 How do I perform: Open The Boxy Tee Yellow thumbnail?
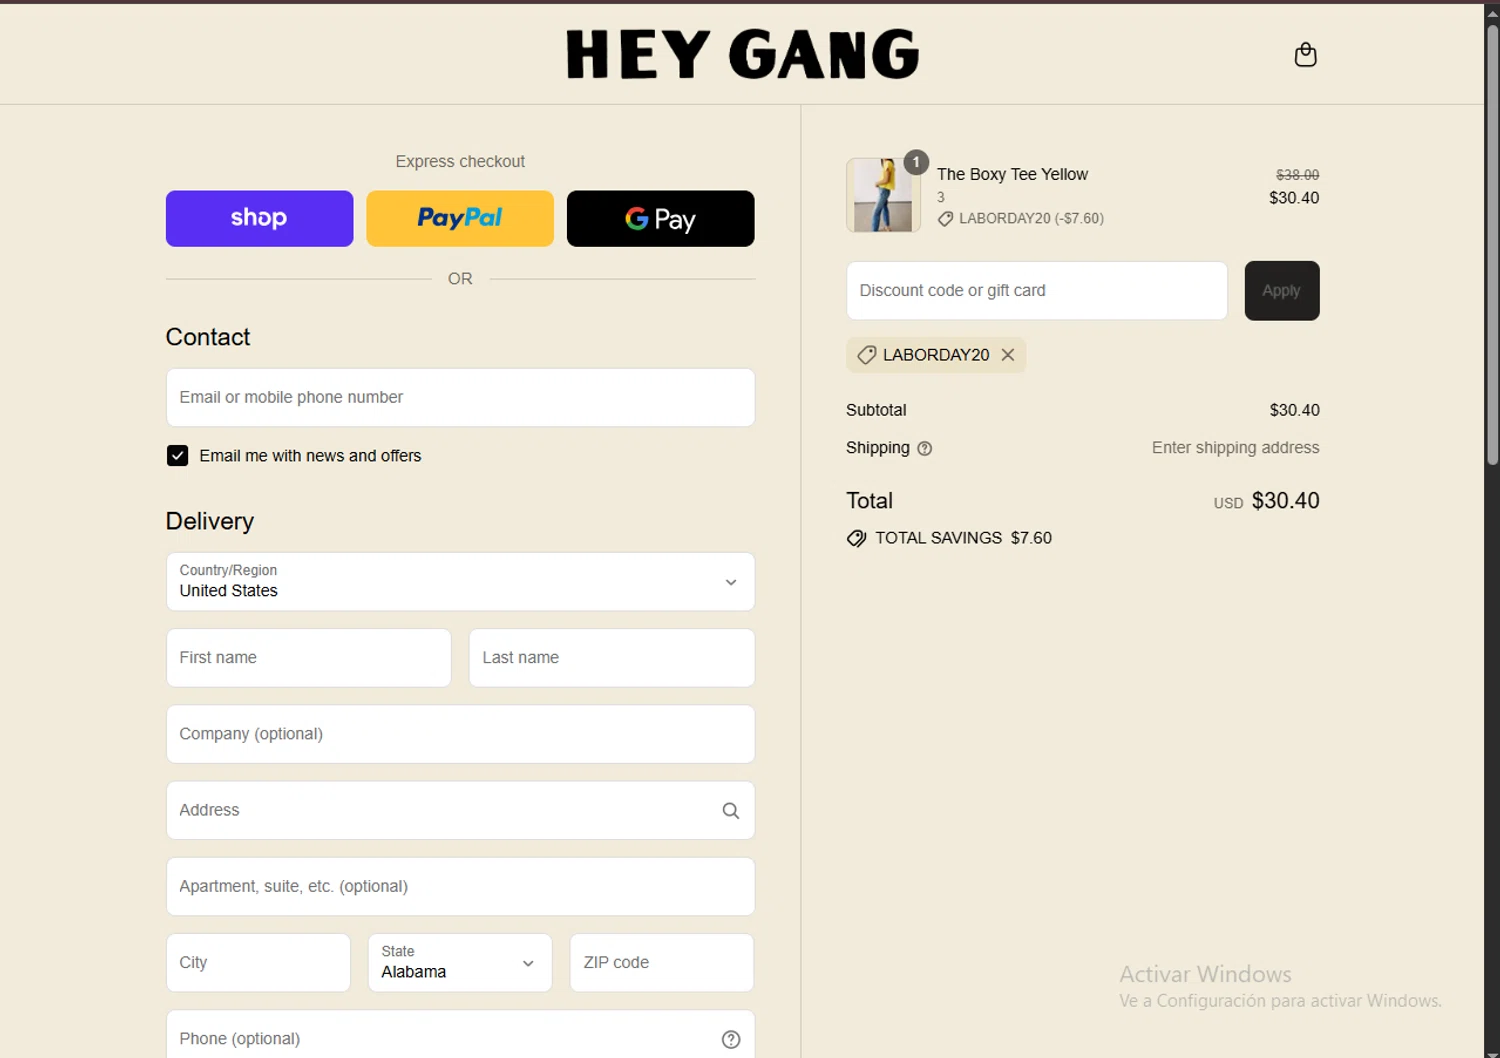coord(883,195)
